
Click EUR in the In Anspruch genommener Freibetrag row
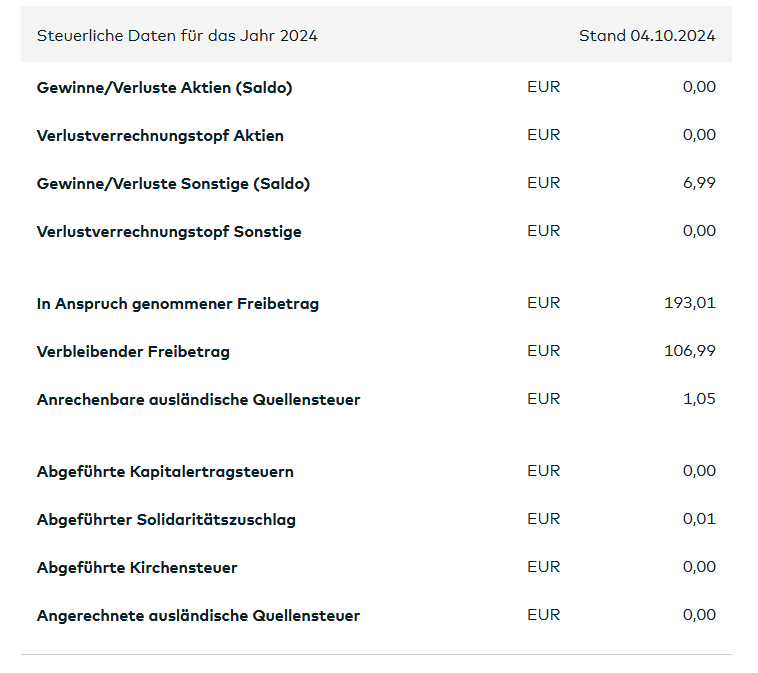(543, 303)
